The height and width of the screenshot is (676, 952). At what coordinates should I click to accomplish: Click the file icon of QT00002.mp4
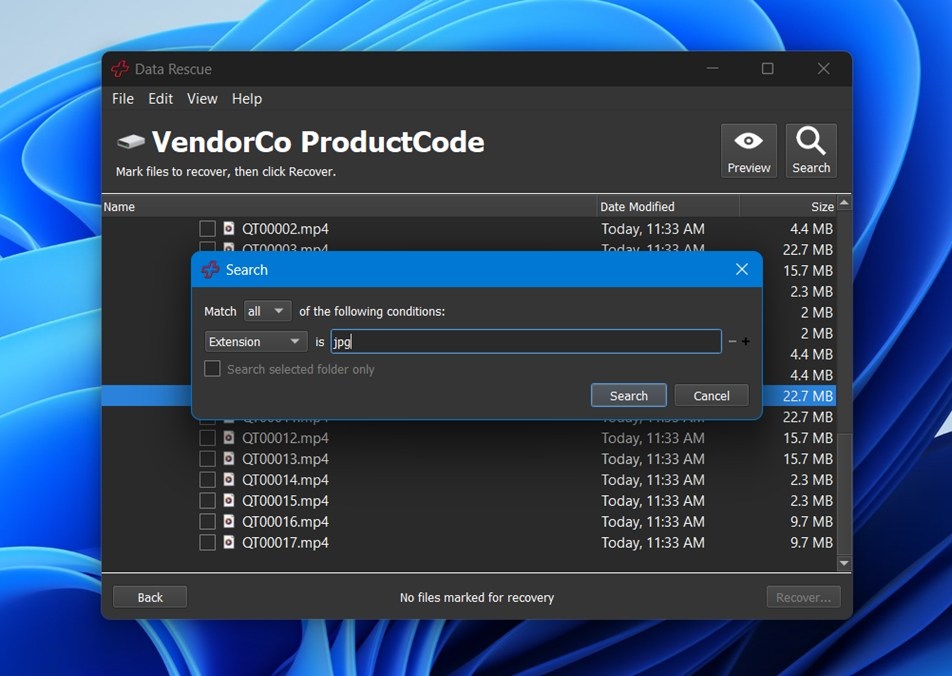tap(229, 229)
